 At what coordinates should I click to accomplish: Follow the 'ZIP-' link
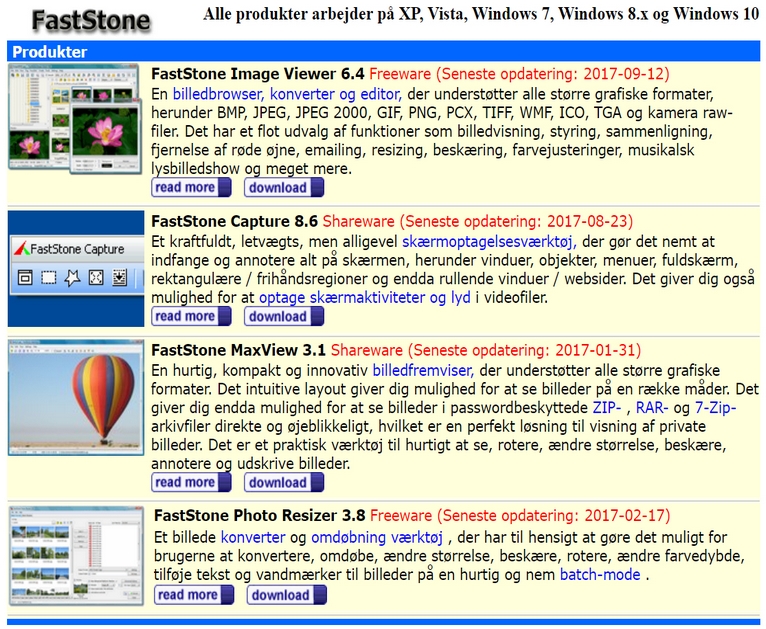607,407
